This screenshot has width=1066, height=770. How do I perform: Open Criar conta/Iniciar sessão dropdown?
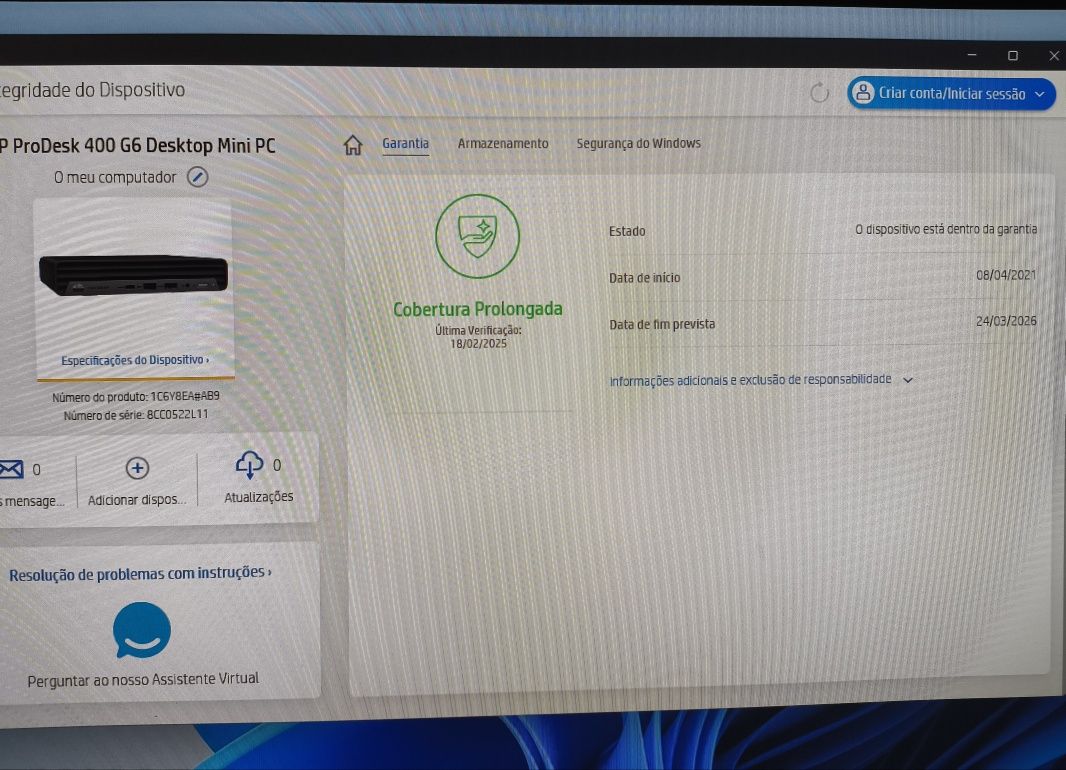tap(952, 93)
